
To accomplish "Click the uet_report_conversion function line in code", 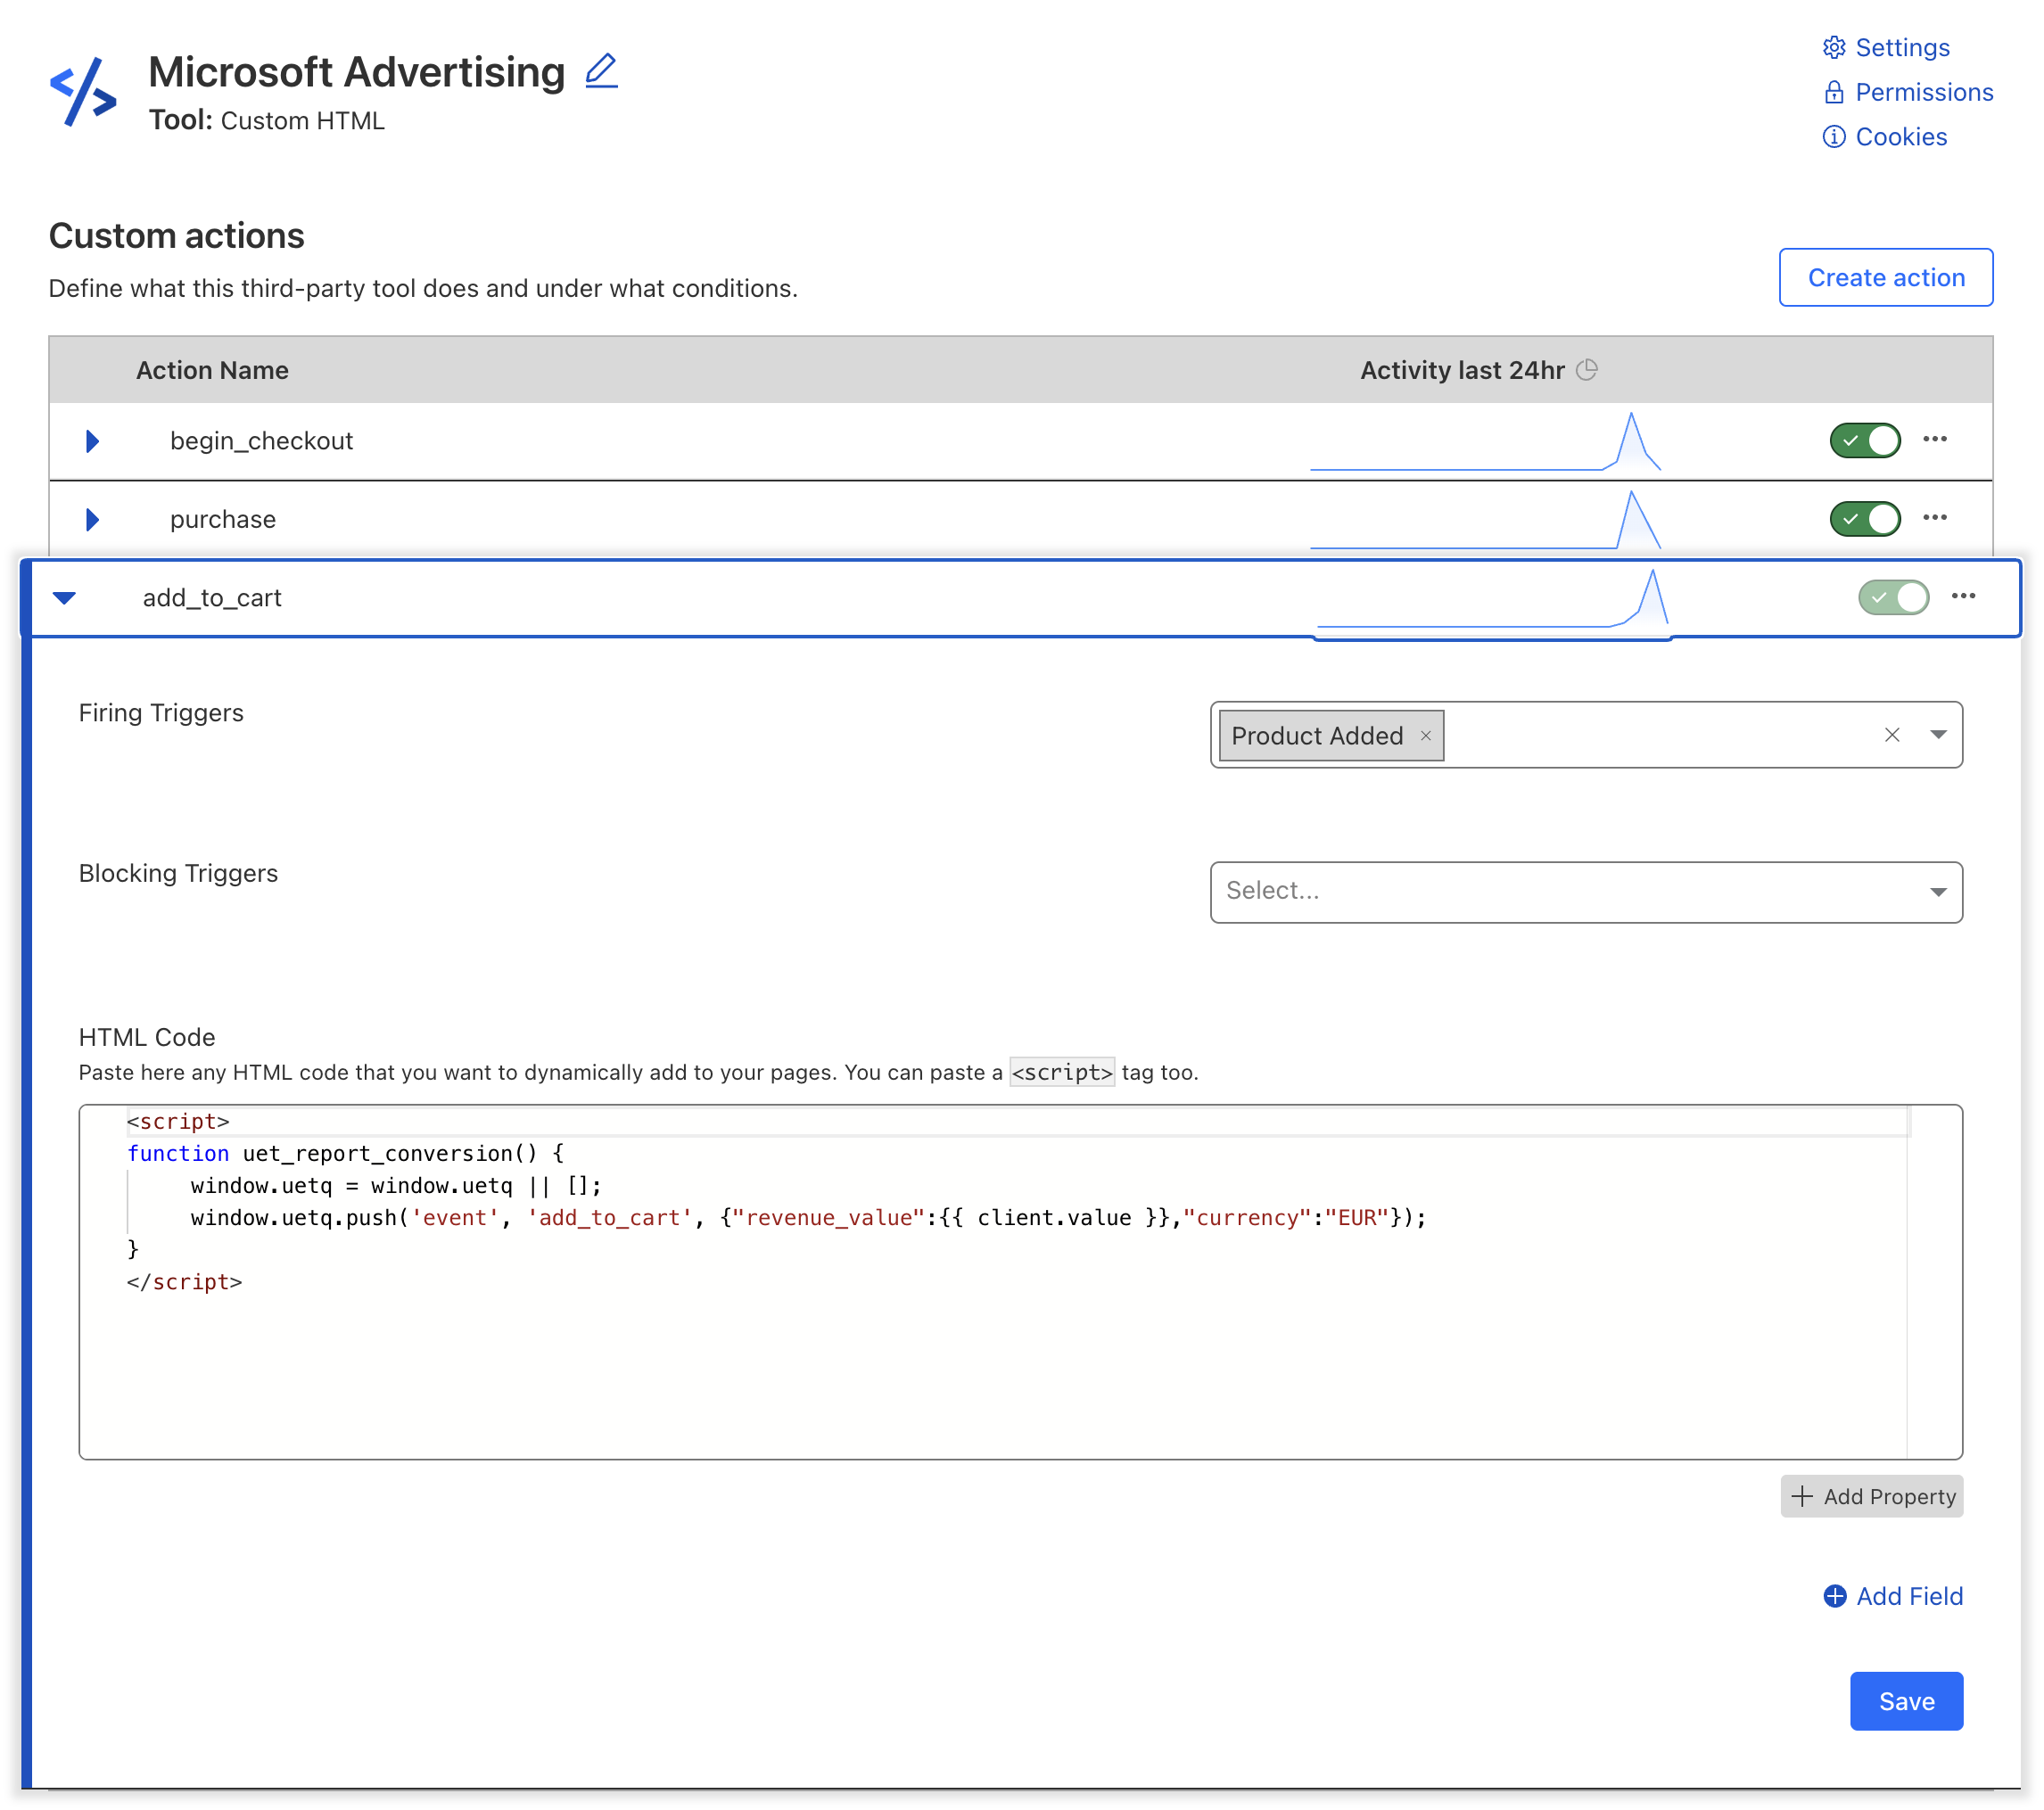I will tap(345, 1153).
